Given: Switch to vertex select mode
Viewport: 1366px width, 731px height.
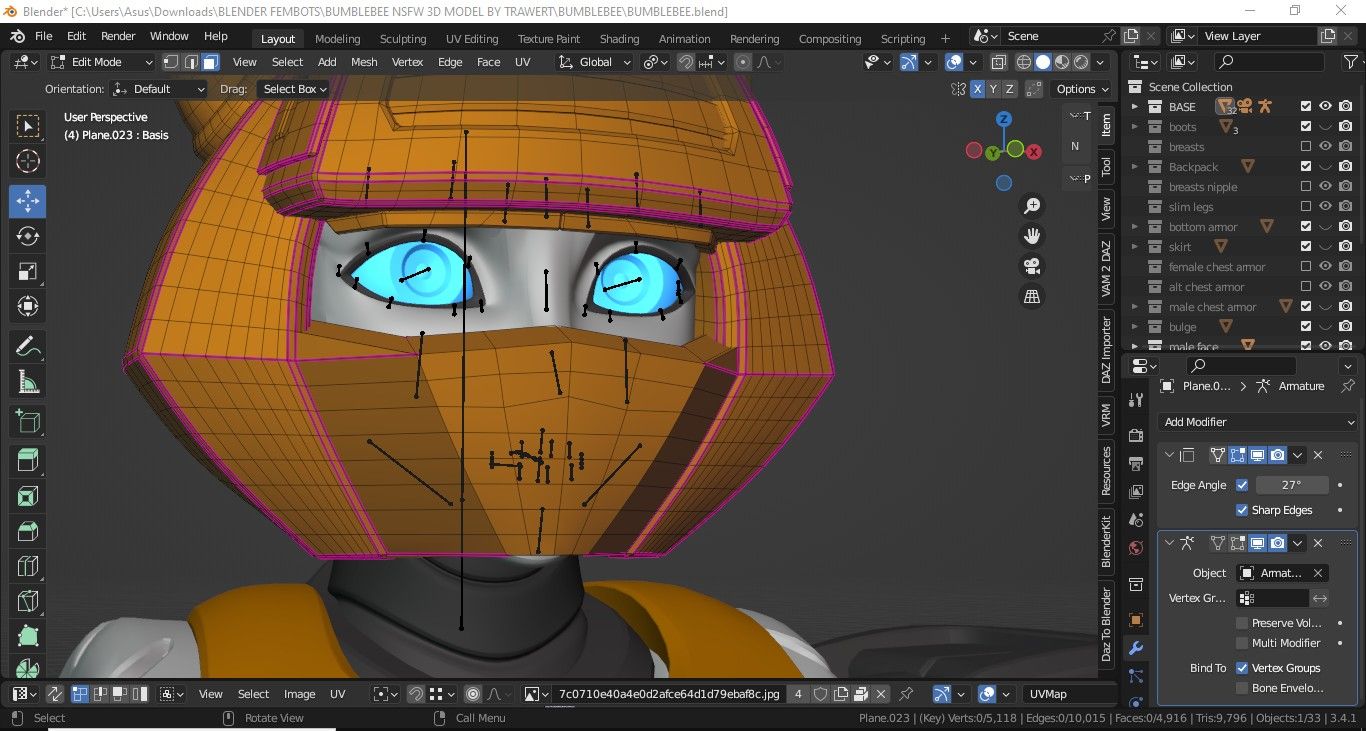Looking at the screenshot, I should tap(171, 62).
